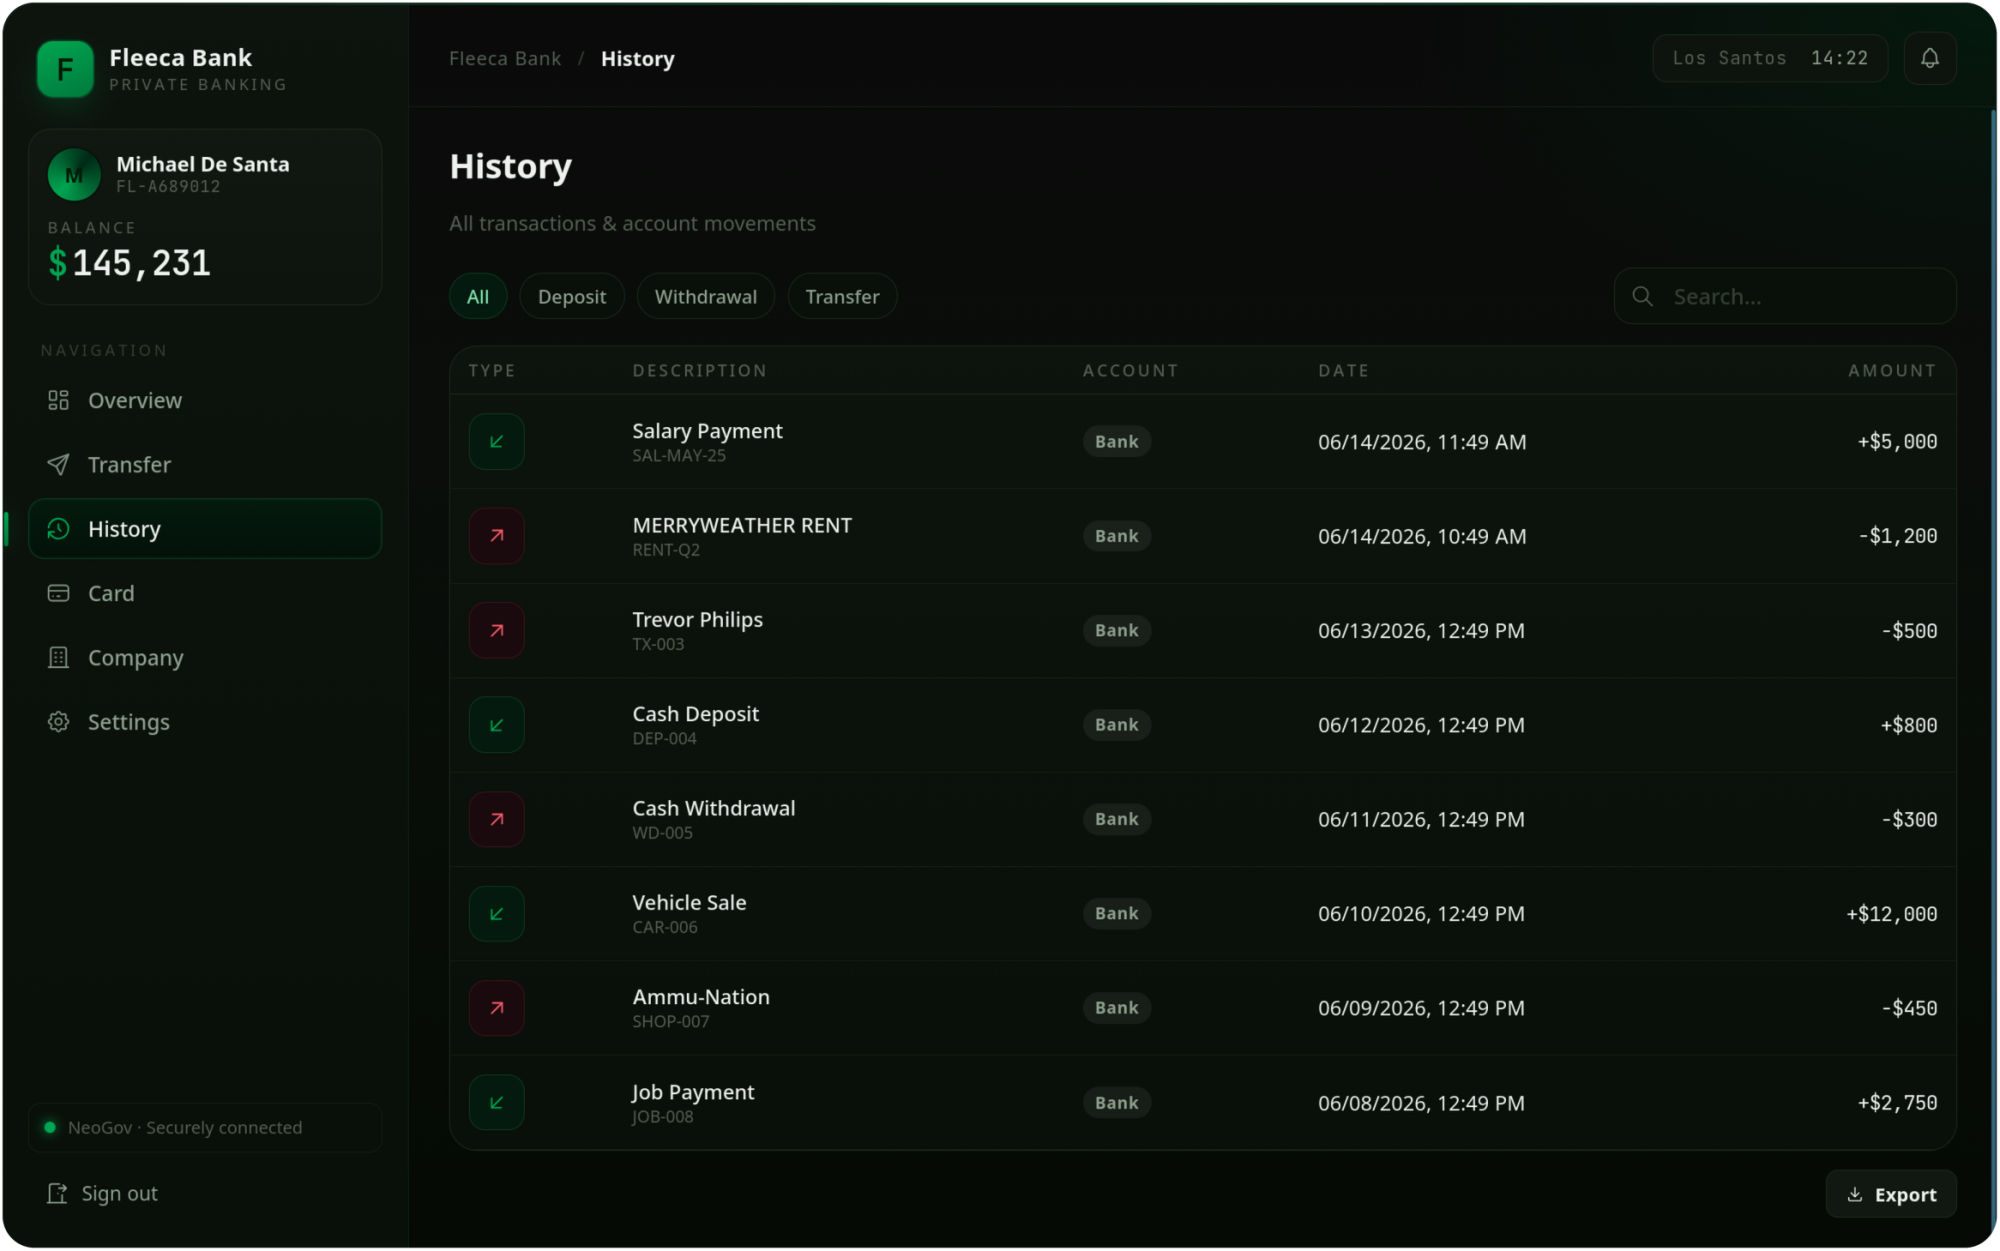This screenshot has height=1251, width=2000.
Task: Click the green Fleeca Bank F logo
Action: (x=65, y=69)
